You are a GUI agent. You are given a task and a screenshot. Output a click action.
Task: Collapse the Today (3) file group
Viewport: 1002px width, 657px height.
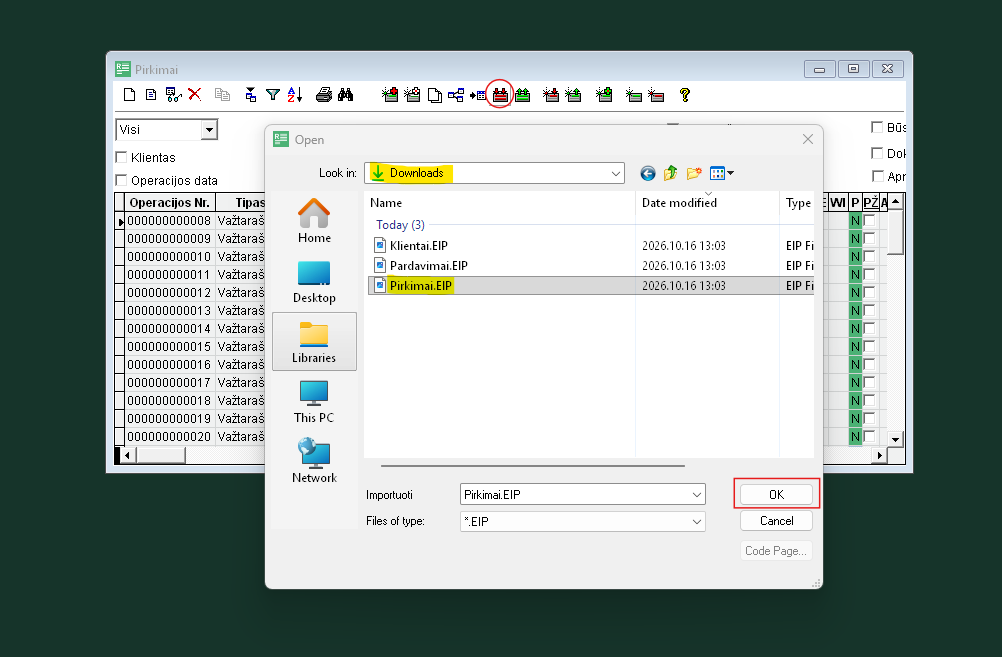point(400,225)
